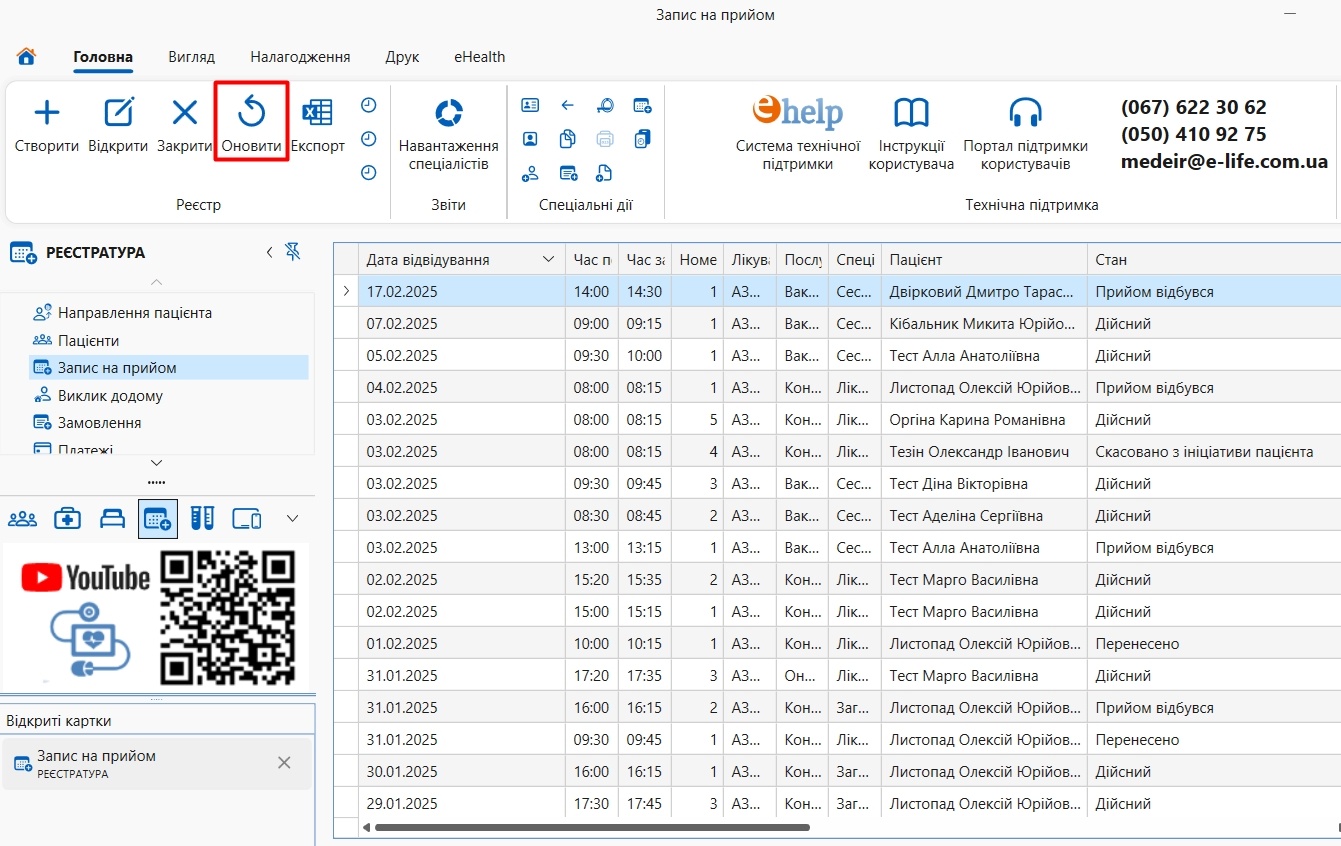Click the calendar-plus icon in Спеціальні дії
The width and height of the screenshot is (1341, 846).
(643, 105)
